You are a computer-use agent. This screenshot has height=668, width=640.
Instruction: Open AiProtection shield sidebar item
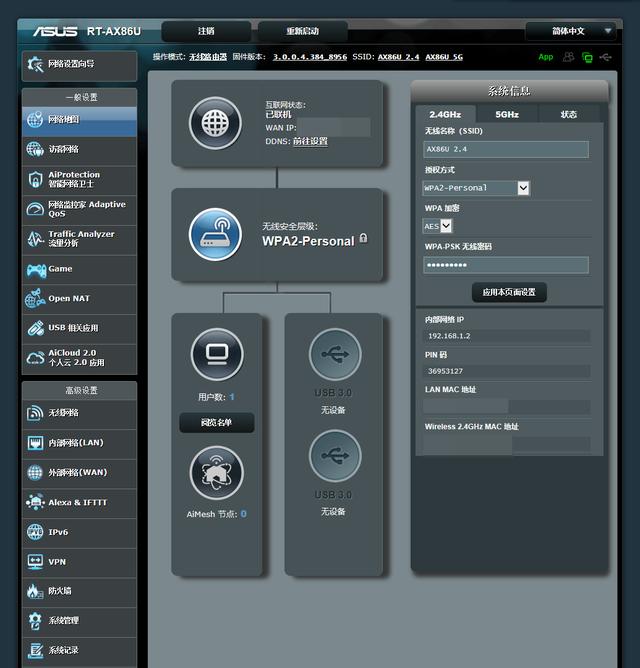[x=79, y=179]
